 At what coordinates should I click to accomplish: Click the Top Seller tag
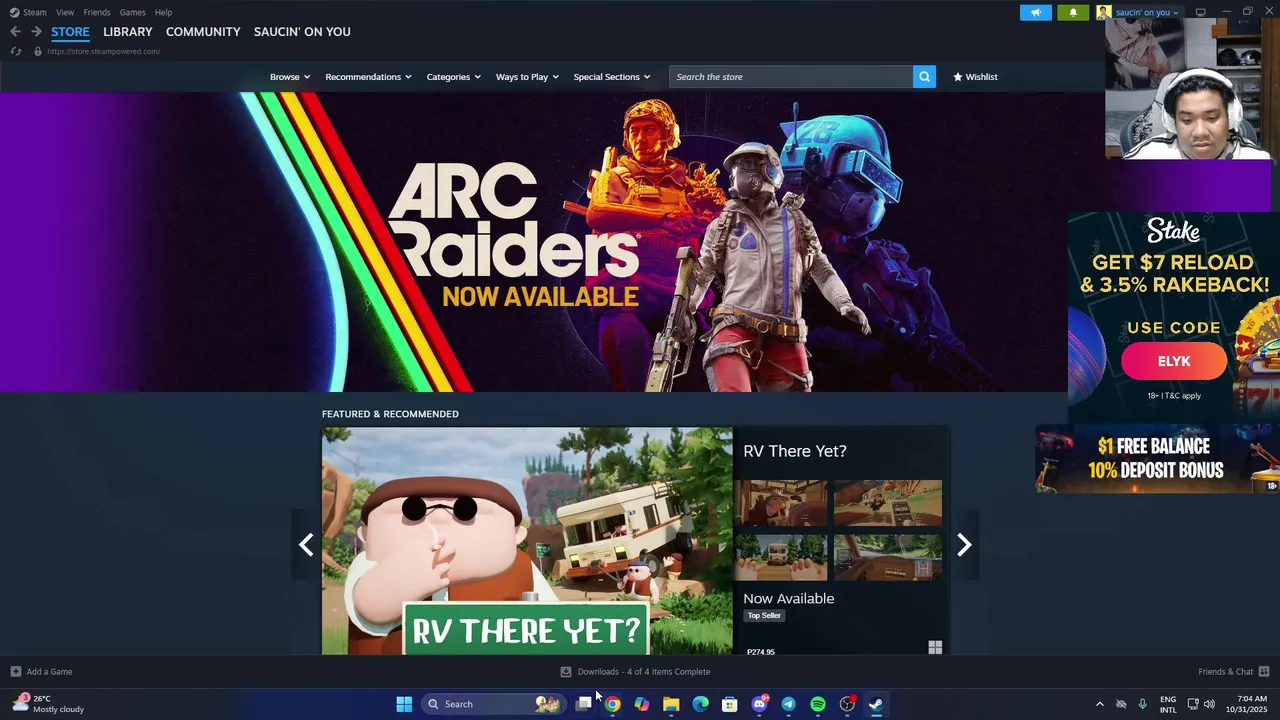click(x=764, y=615)
